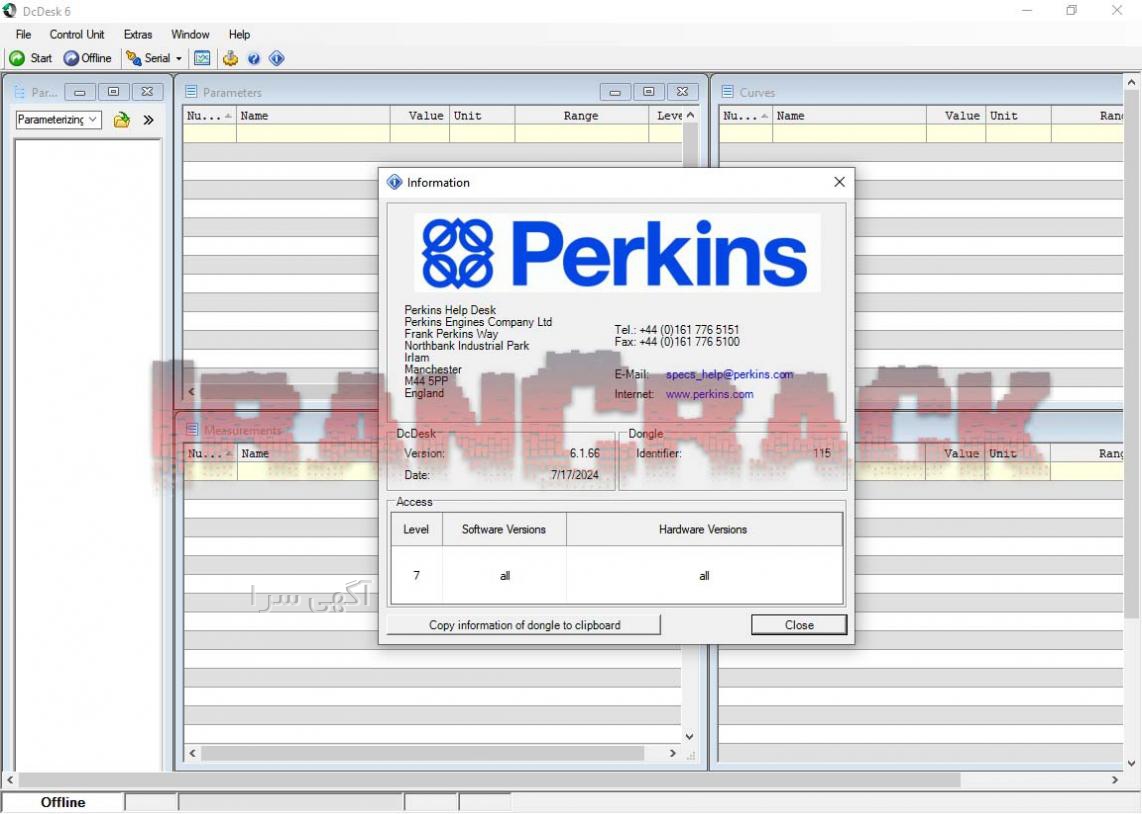
Task: Expand the double chevron overflow button
Action: click(149, 120)
